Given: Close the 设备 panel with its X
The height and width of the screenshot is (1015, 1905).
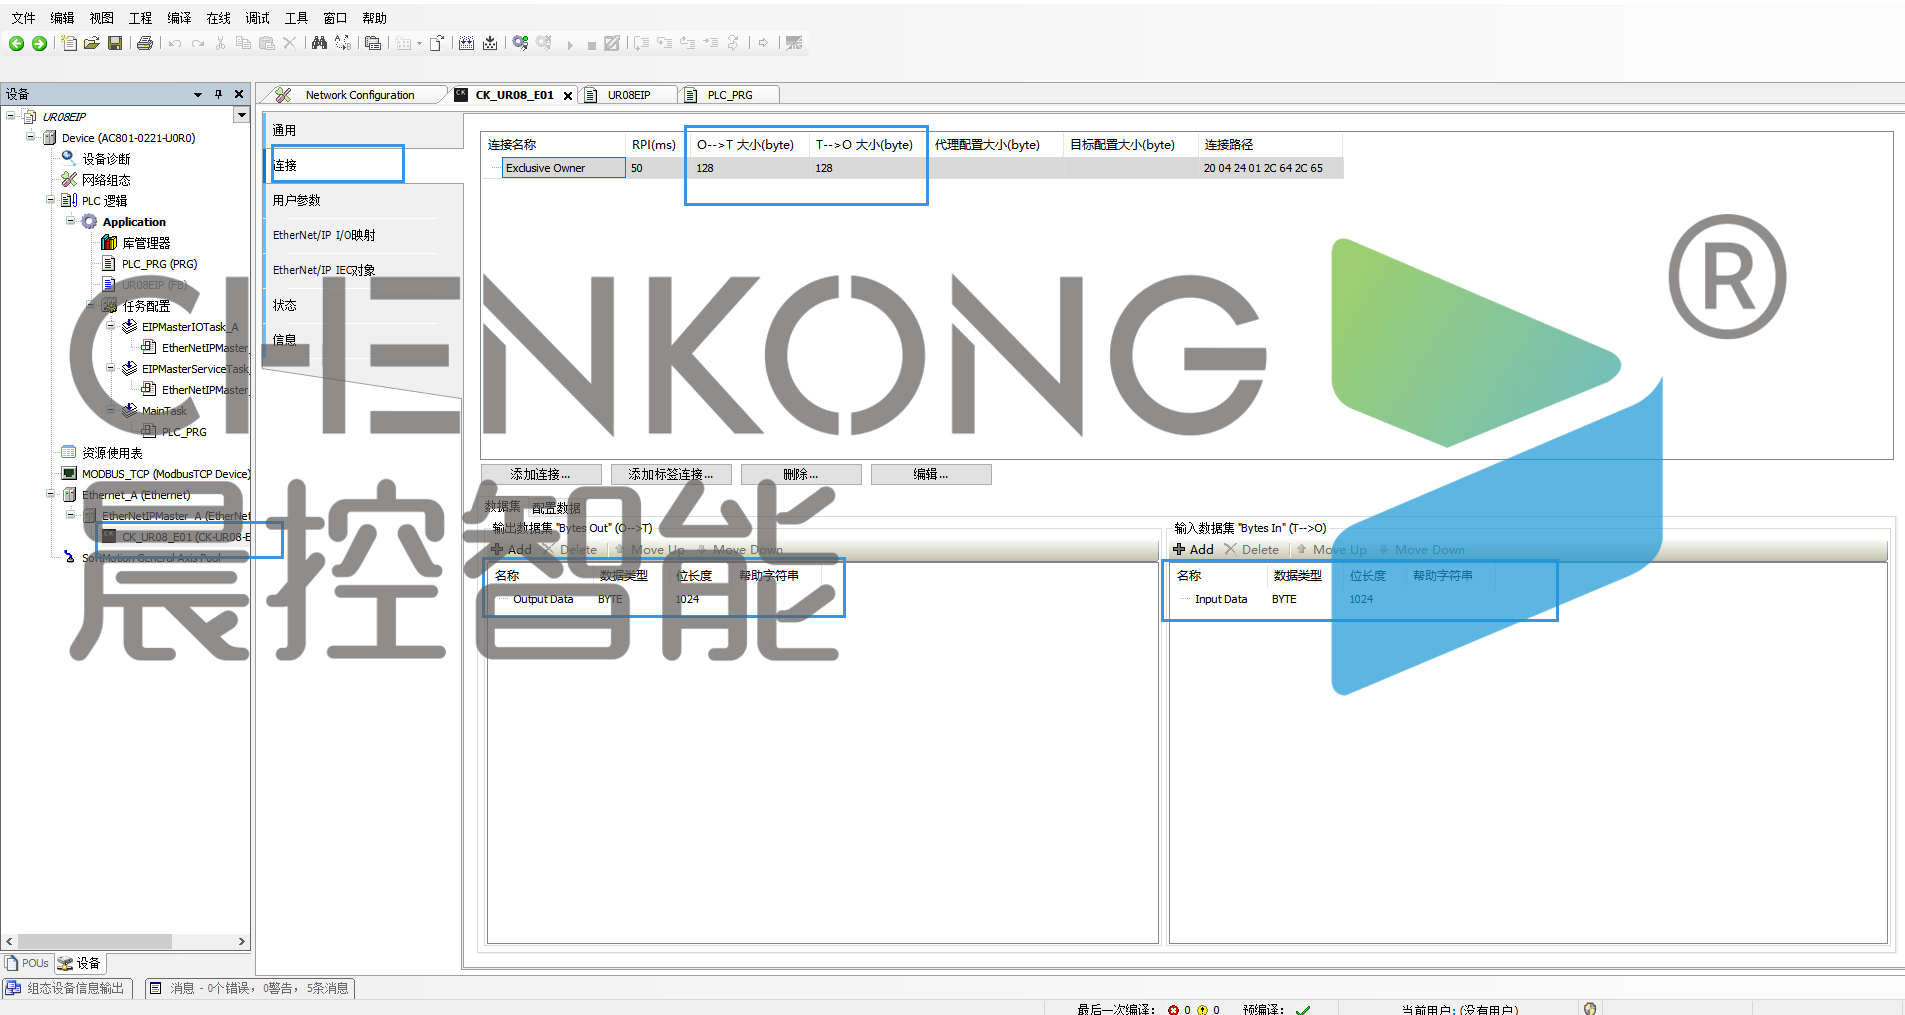Looking at the screenshot, I should point(239,94).
